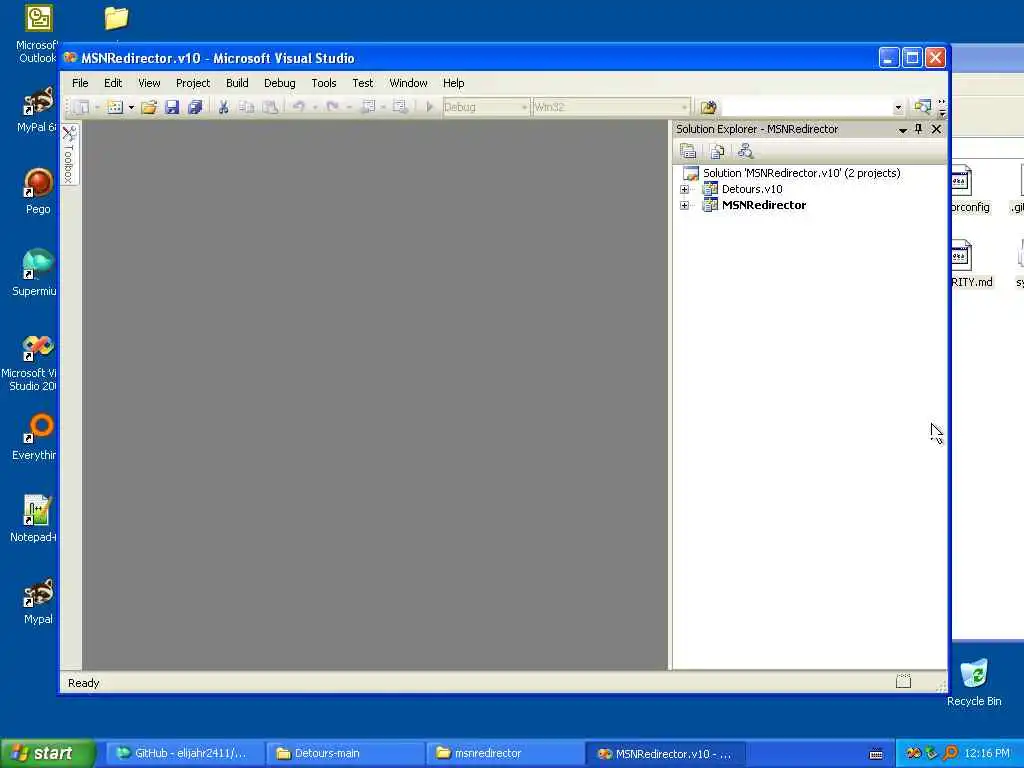Click the Undo toolbar icon
The image size is (1024, 768).
(298, 107)
